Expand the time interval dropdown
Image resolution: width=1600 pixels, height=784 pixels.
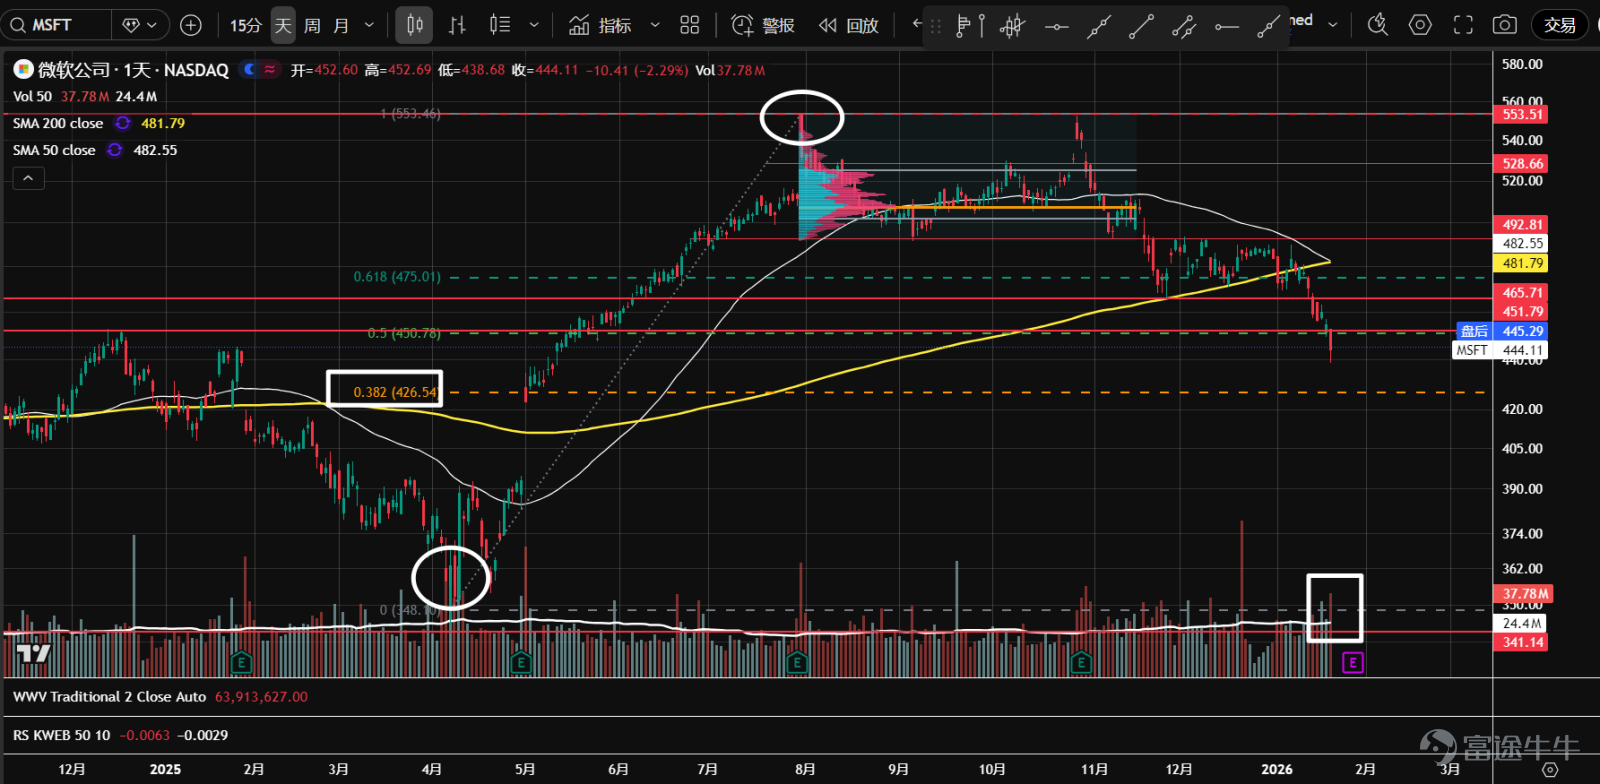pyautogui.click(x=369, y=25)
